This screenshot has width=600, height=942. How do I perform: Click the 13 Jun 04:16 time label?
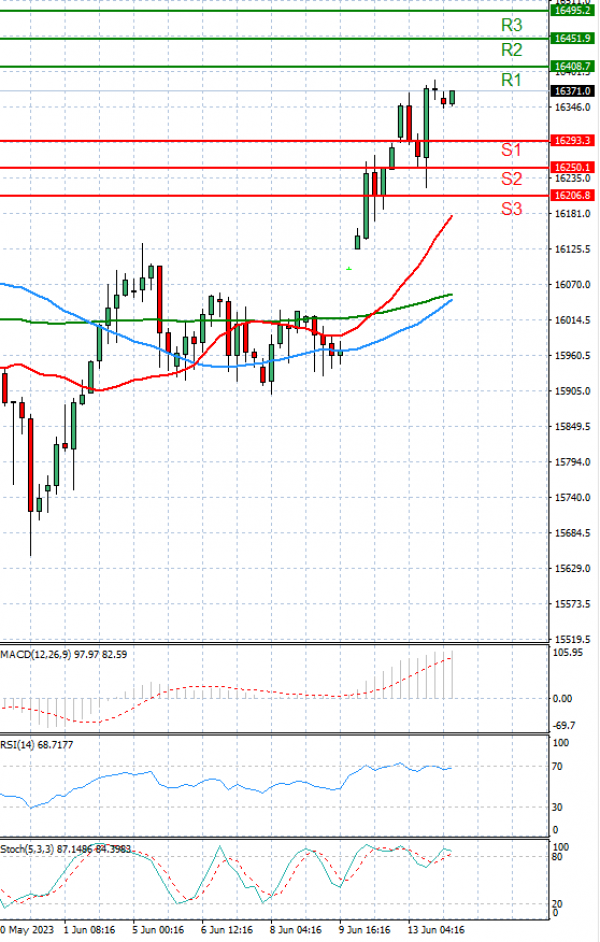tap(436, 930)
